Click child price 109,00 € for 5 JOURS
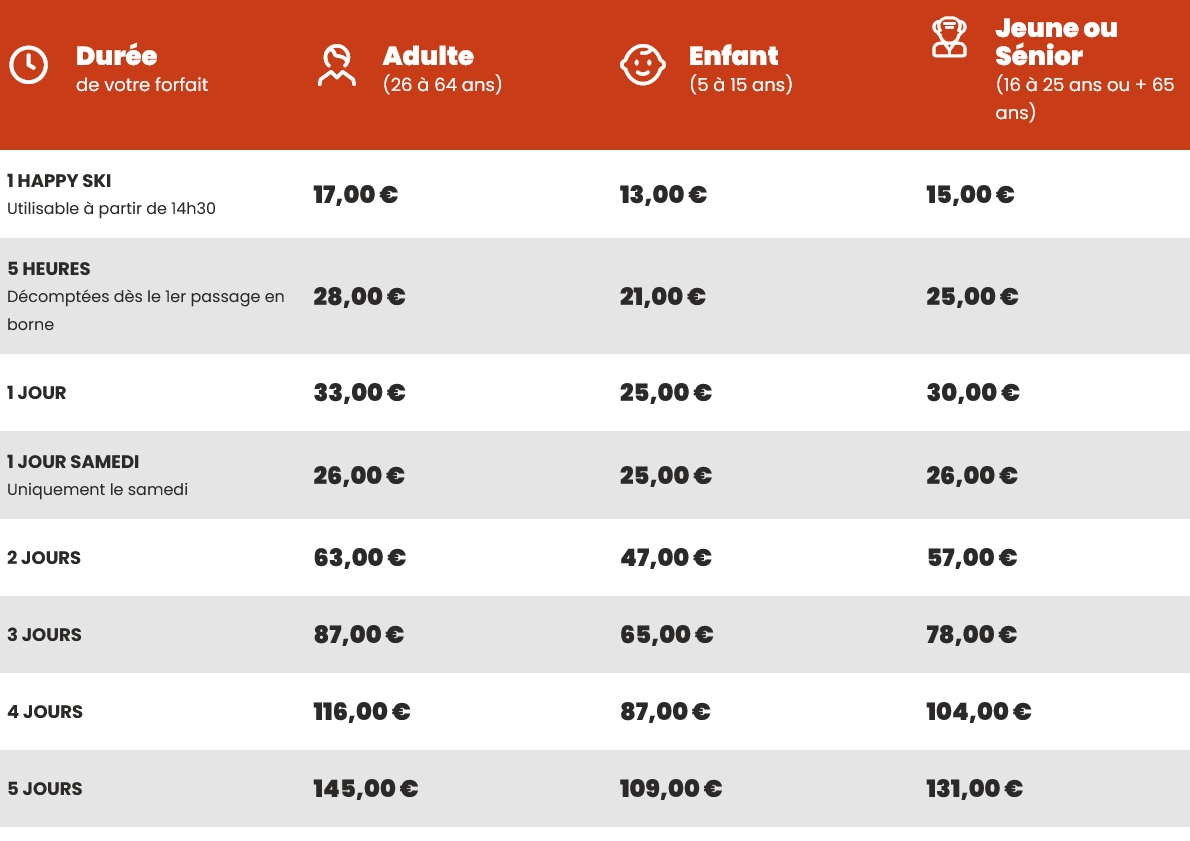This screenshot has height=841, width=1190. pyautogui.click(x=670, y=789)
